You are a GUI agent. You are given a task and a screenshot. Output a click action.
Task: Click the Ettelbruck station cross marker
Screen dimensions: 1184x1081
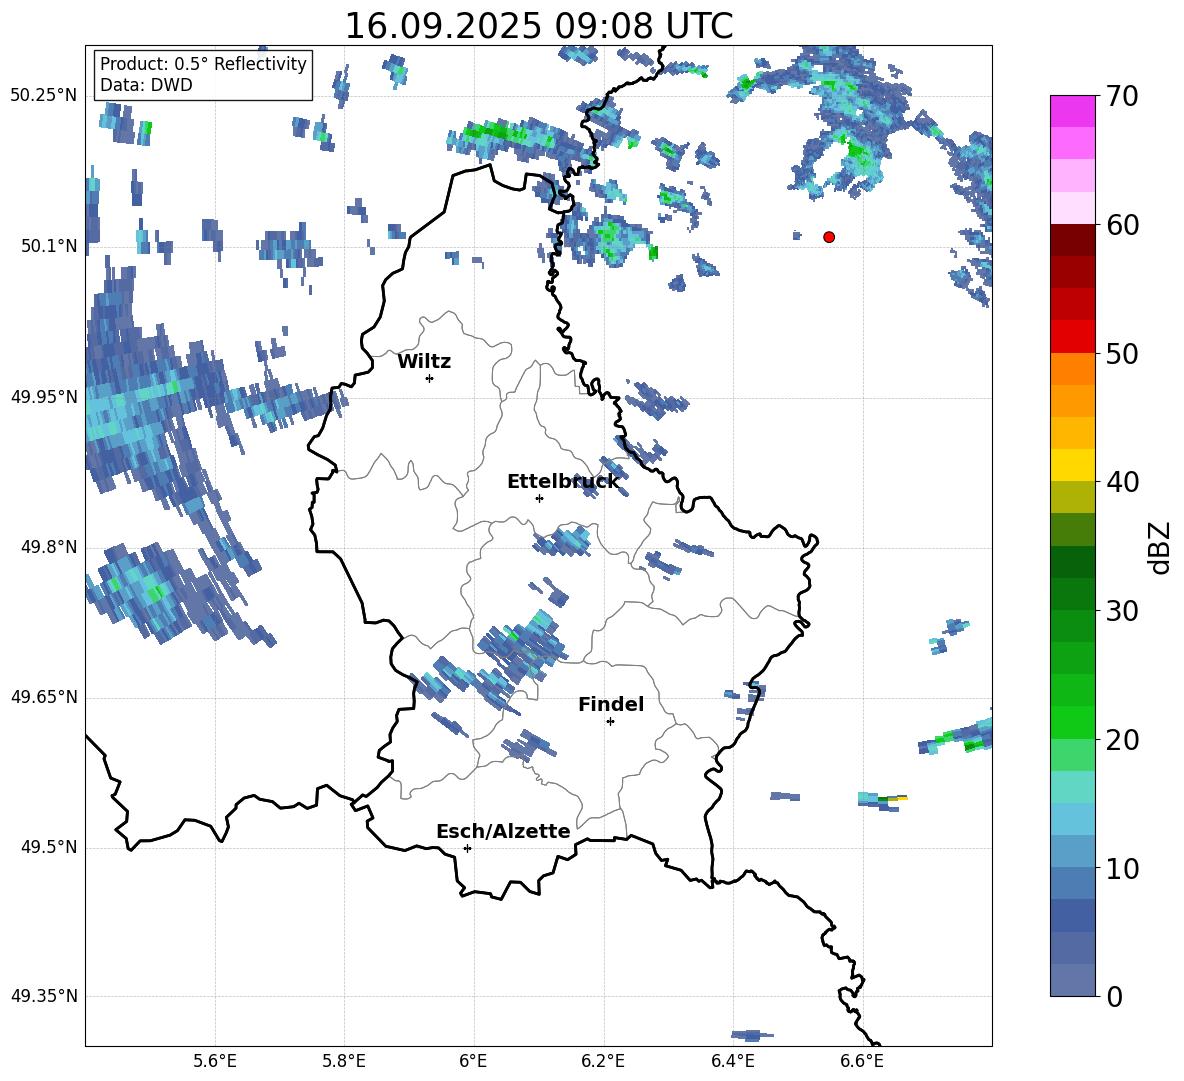[x=539, y=498]
